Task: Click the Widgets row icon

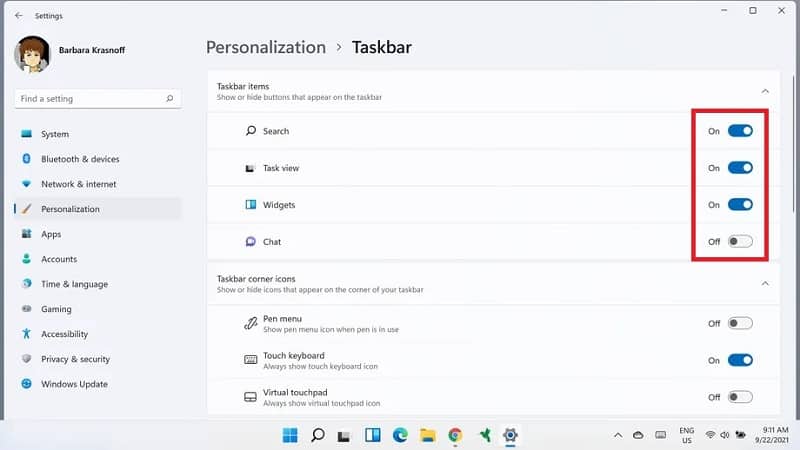Action: point(251,205)
